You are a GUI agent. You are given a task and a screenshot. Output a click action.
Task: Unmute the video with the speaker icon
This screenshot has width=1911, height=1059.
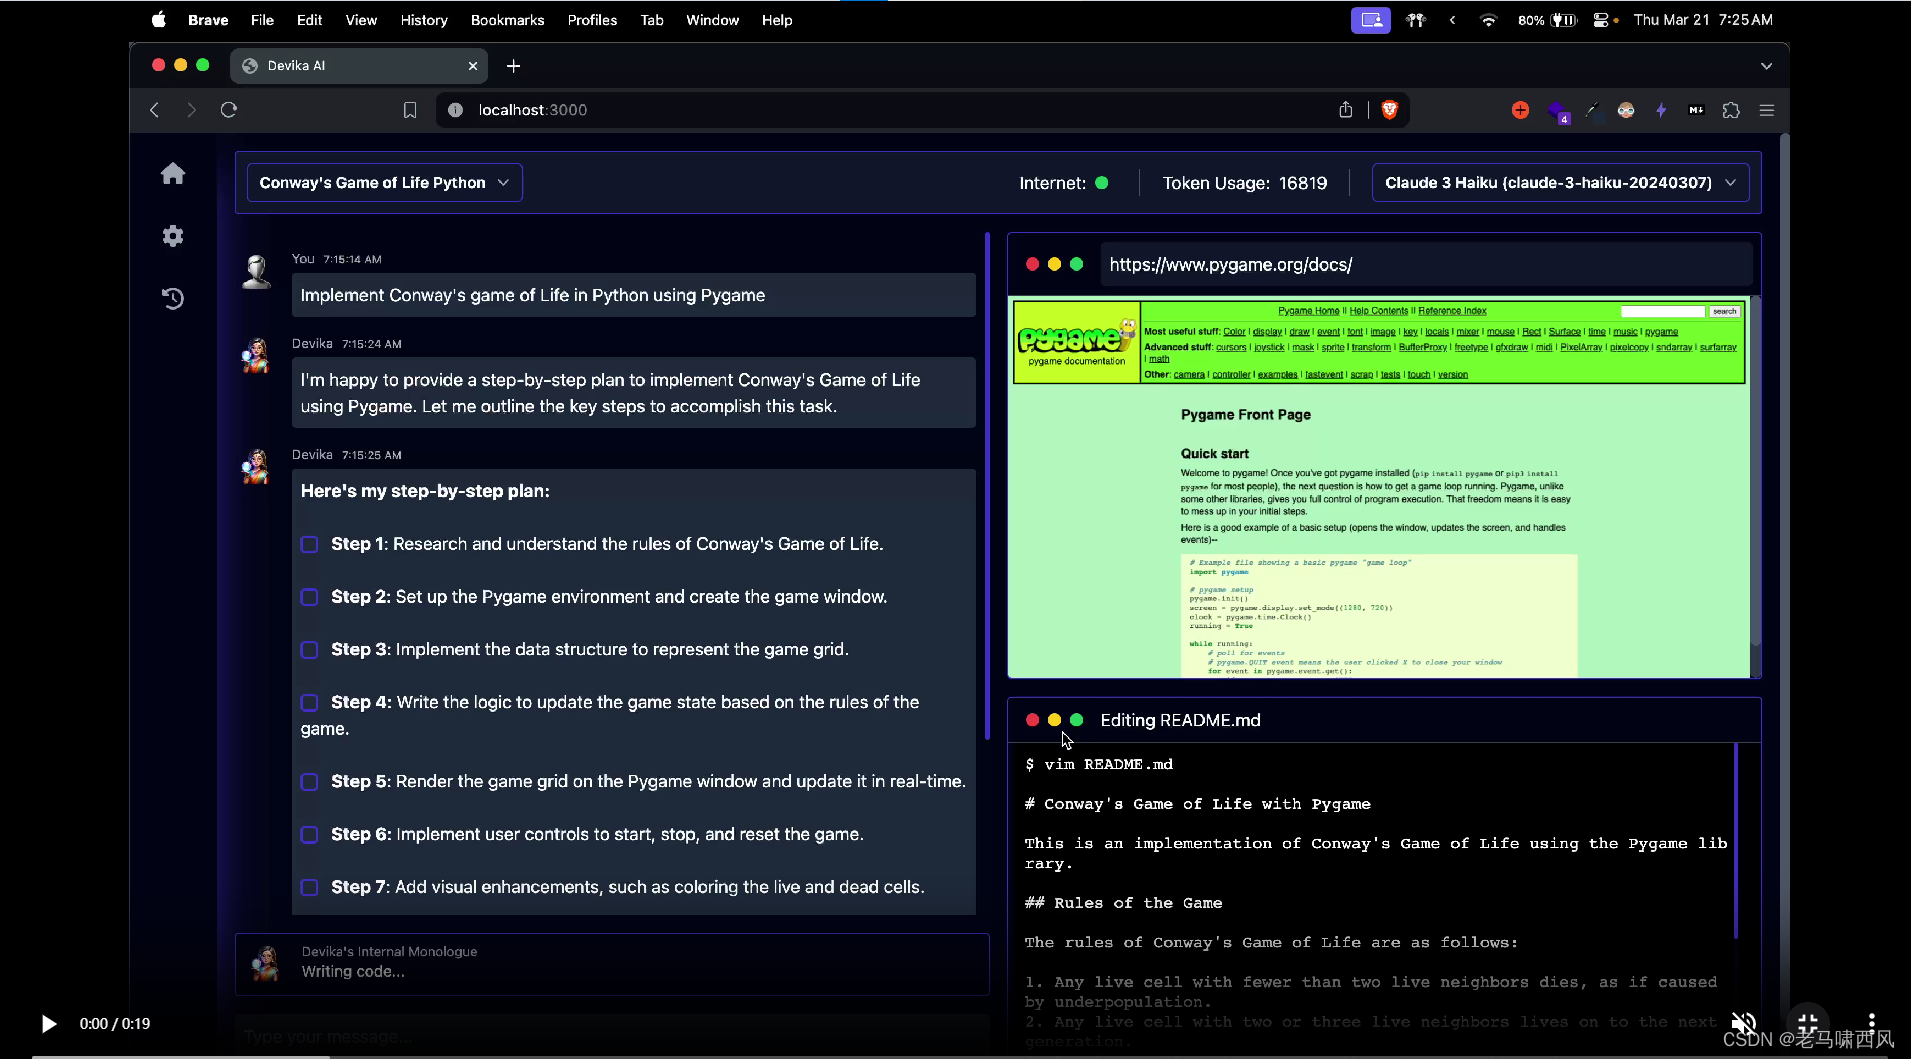click(1743, 1023)
